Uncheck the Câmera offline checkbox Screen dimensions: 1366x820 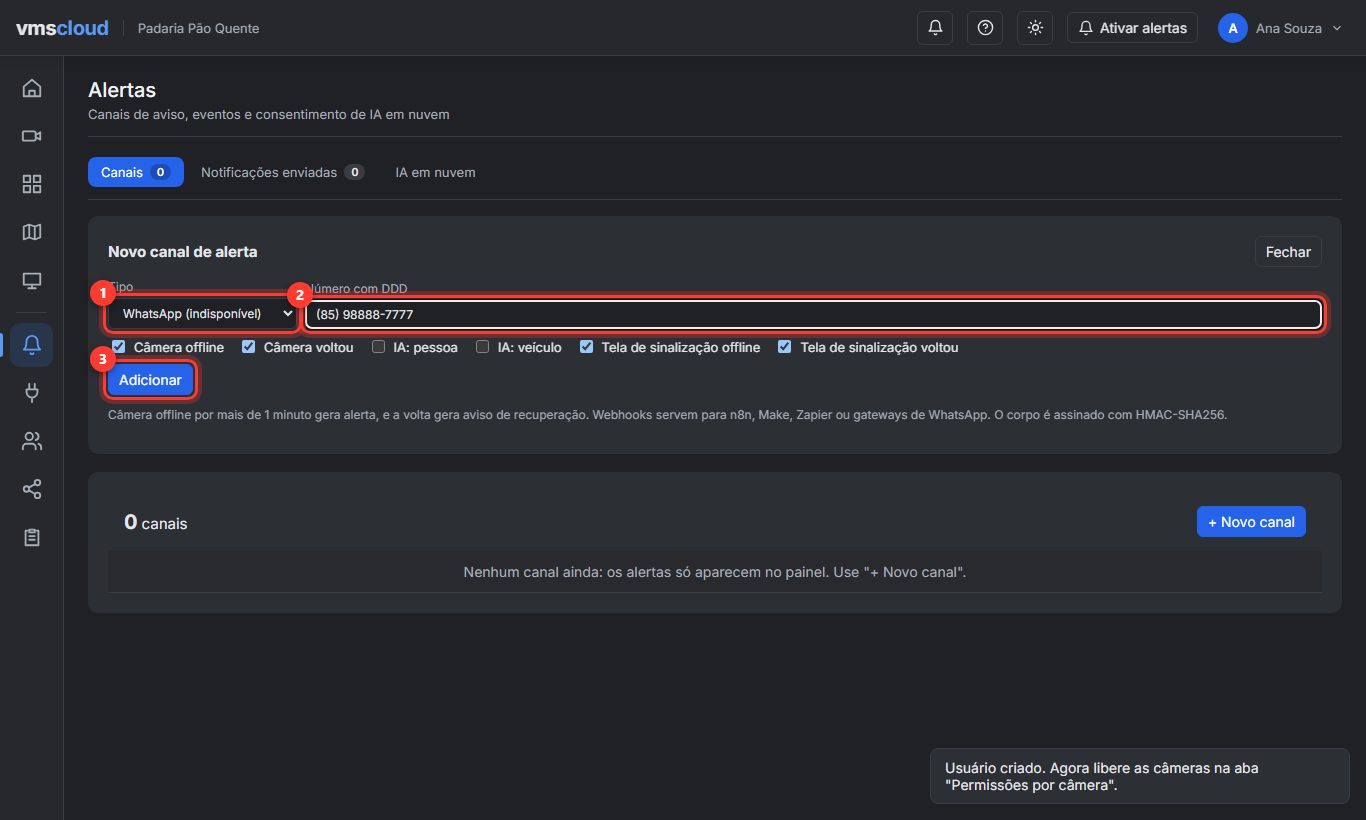(x=119, y=347)
